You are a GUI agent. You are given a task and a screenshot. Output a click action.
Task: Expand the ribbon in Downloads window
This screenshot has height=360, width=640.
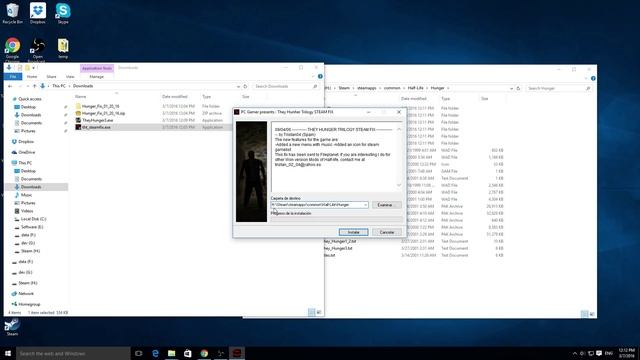[313, 76]
